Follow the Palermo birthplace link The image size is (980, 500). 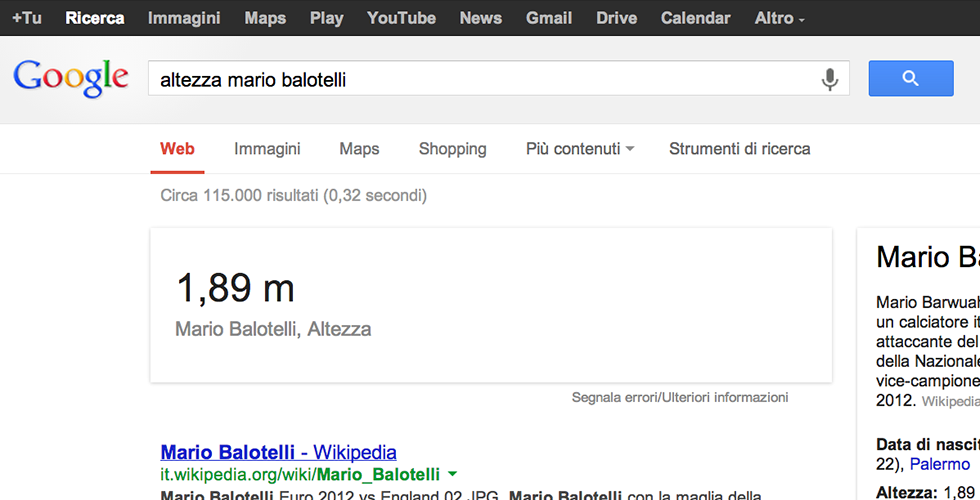click(939, 464)
